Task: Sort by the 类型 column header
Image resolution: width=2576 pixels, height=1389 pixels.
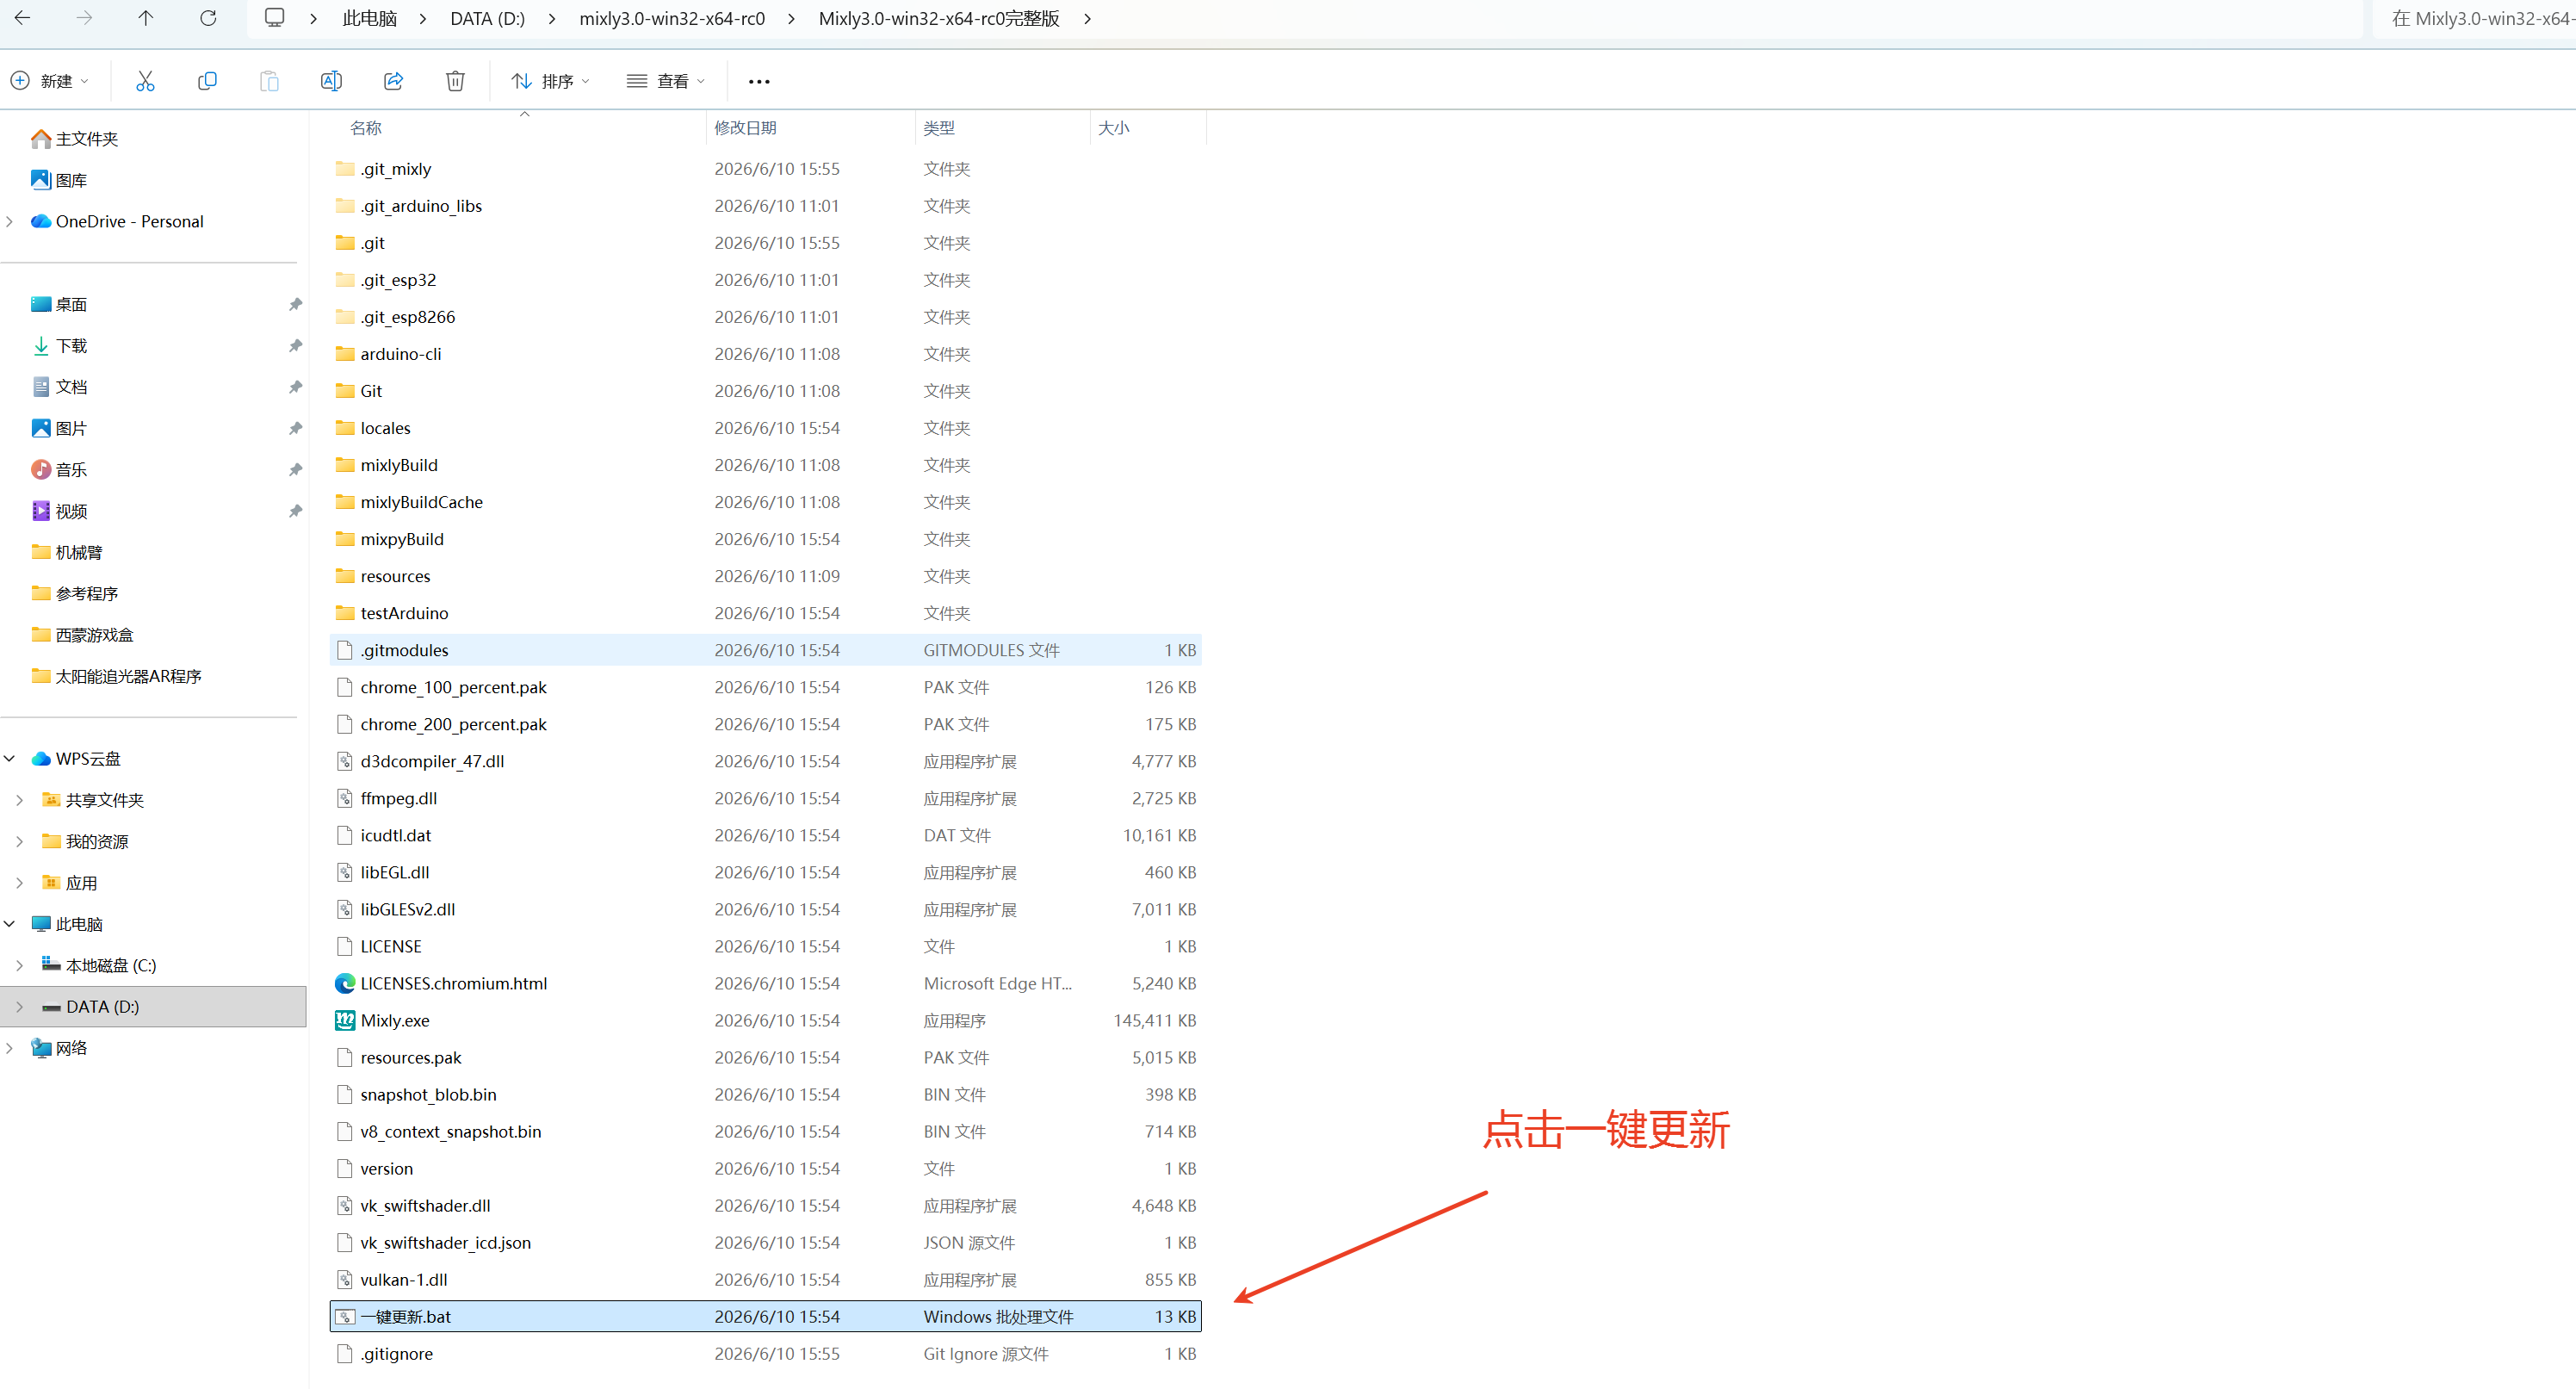Action: pos(939,128)
